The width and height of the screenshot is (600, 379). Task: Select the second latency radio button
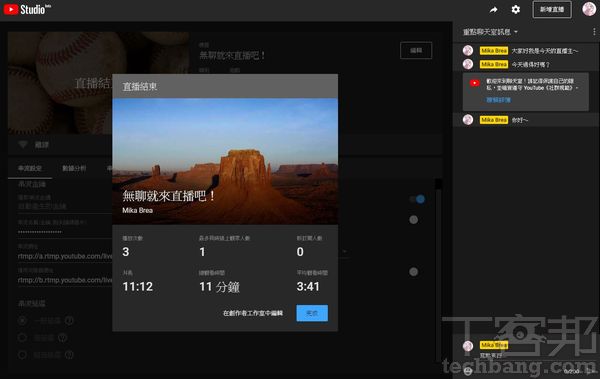coord(23,338)
